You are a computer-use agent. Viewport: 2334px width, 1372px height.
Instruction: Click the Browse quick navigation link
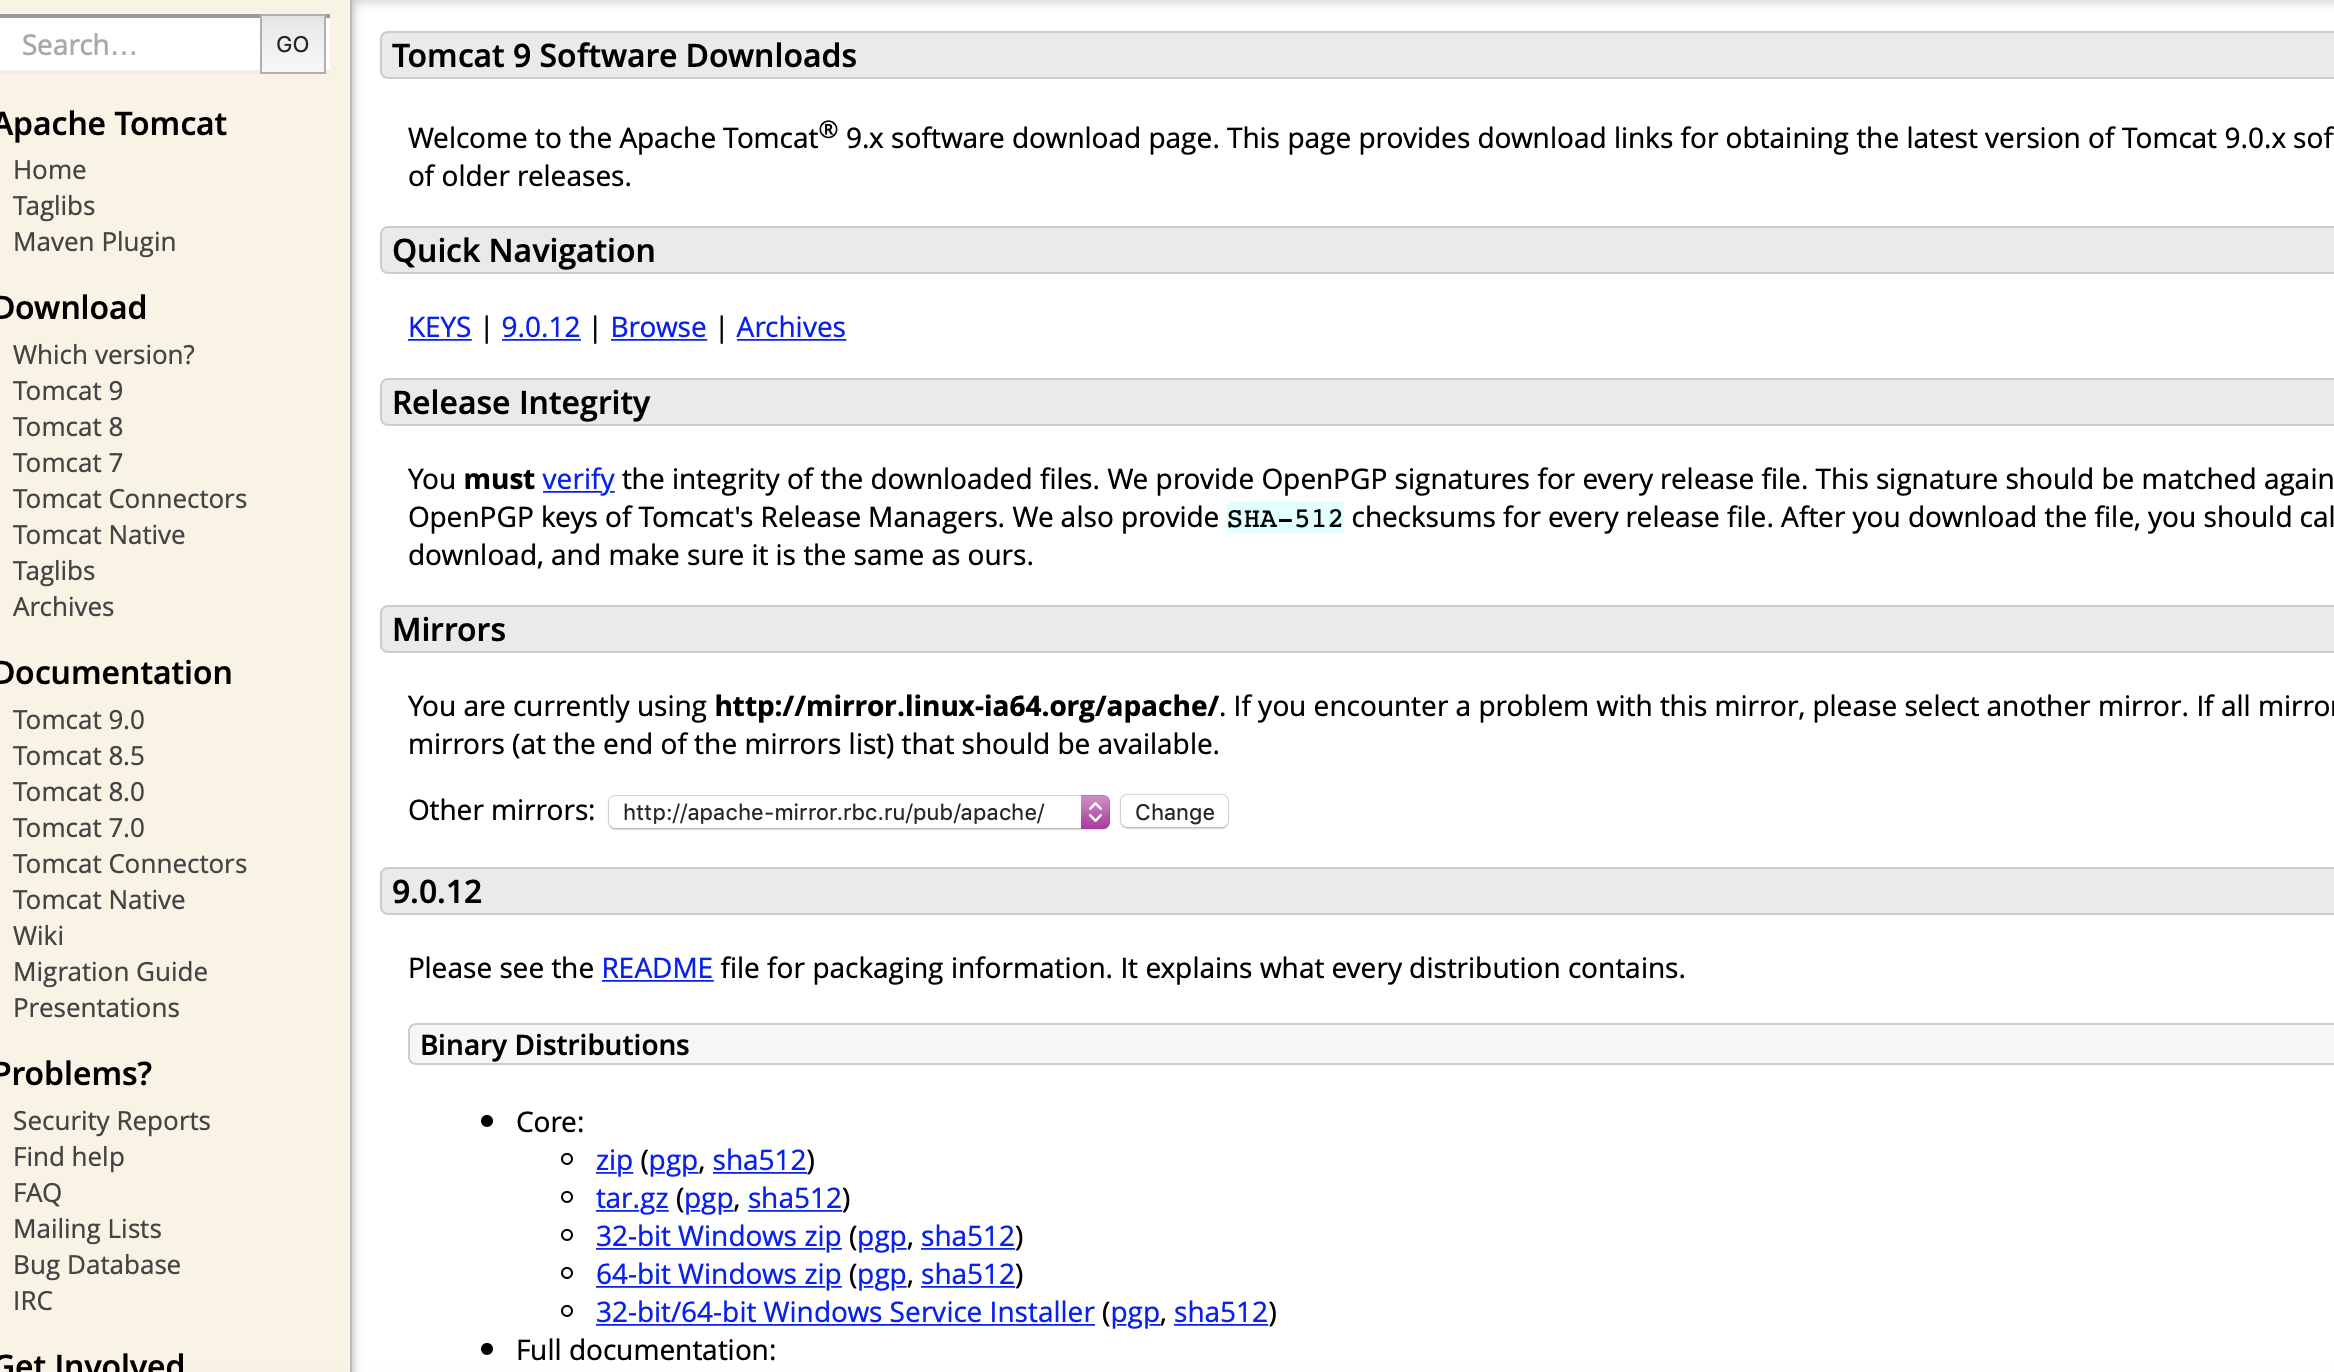(x=658, y=327)
